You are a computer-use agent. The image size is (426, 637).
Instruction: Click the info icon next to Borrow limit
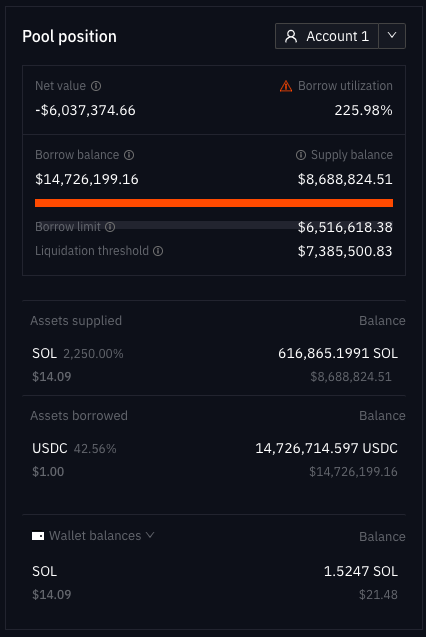click(110, 227)
